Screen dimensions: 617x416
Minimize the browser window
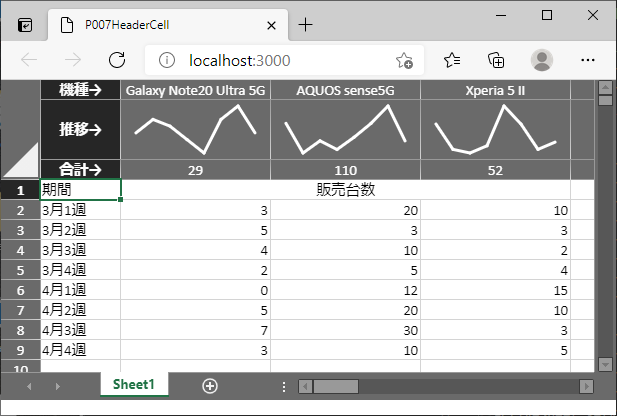tap(501, 15)
